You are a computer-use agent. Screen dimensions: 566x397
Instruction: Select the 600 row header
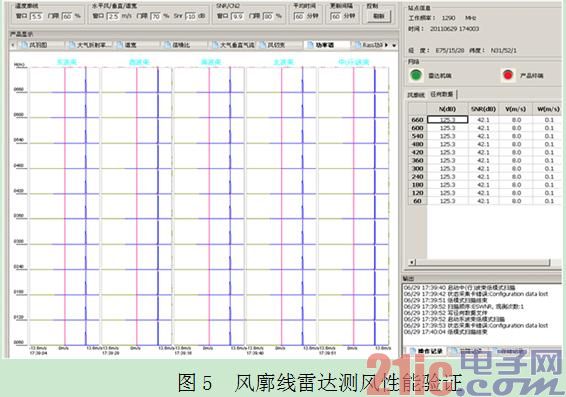(417, 128)
